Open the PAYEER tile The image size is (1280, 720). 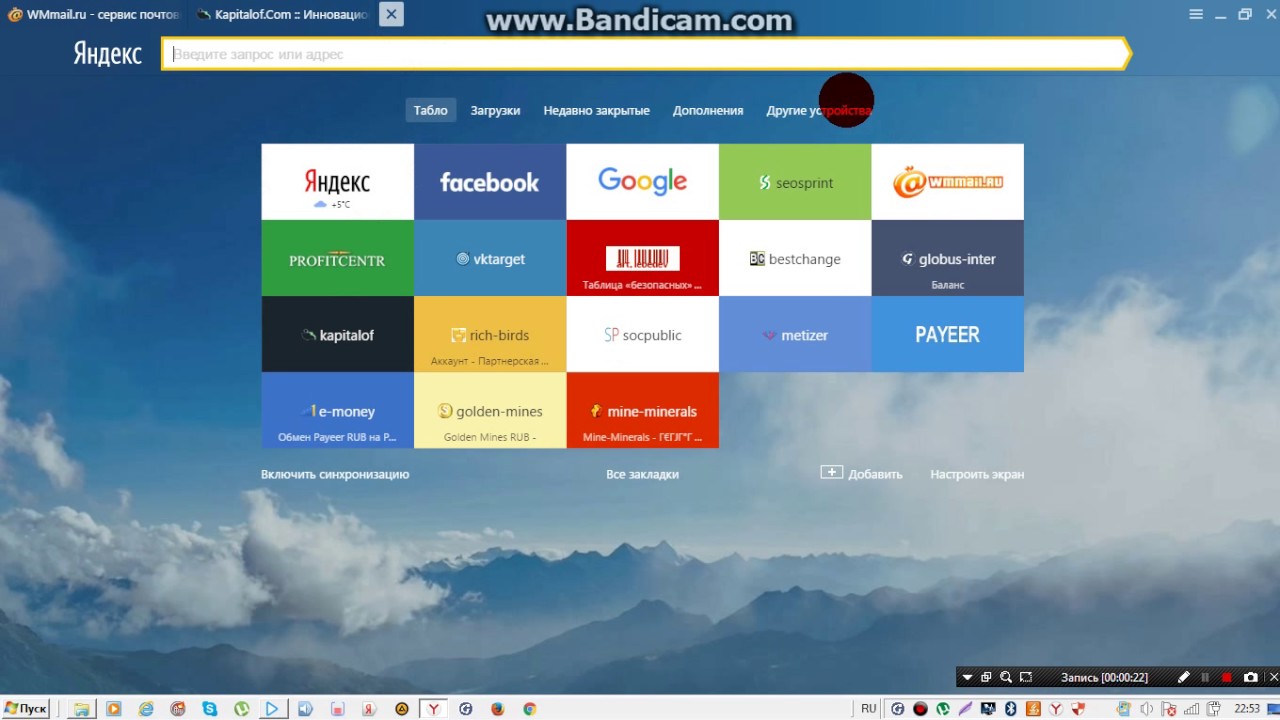pyautogui.click(x=947, y=334)
